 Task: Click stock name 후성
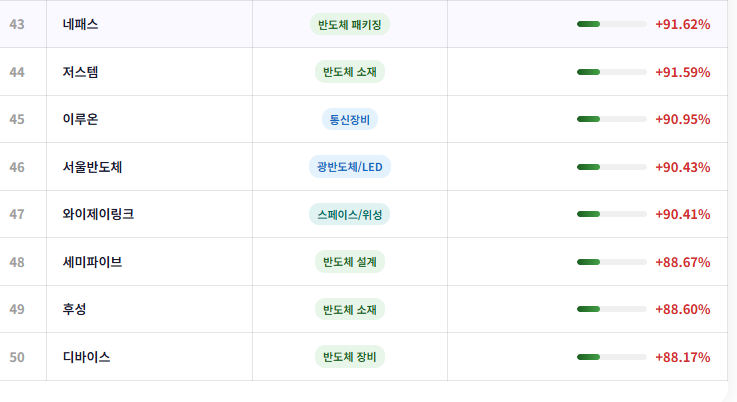coord(74,309)
